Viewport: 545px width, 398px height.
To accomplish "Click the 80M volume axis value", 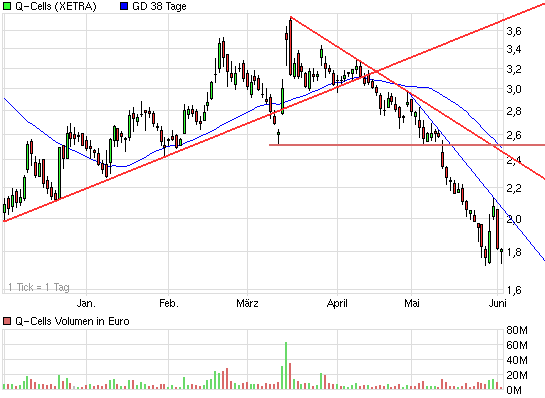I will (x=517, y=330).
